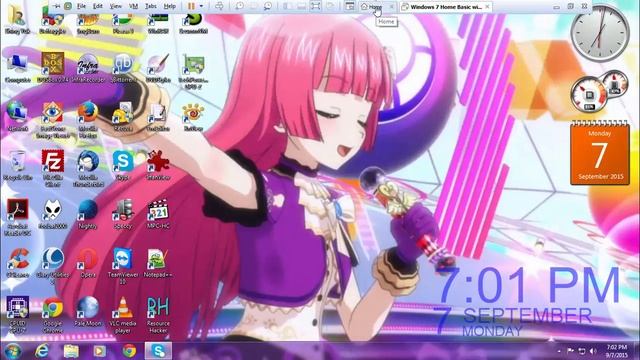640x360 pixels.
Task: Open the Tabs menu
Action: tap(151, 6)
